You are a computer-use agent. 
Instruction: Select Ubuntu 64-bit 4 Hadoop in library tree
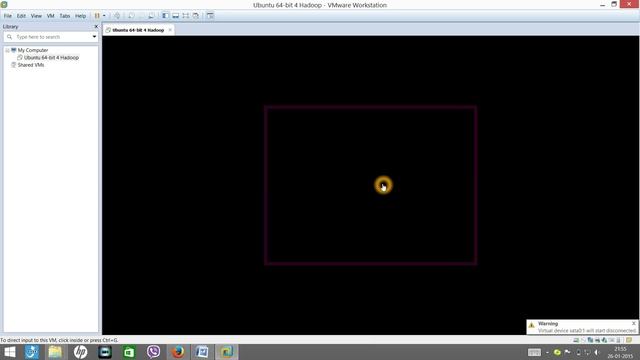pyautogui.click(x=51, y=58)
